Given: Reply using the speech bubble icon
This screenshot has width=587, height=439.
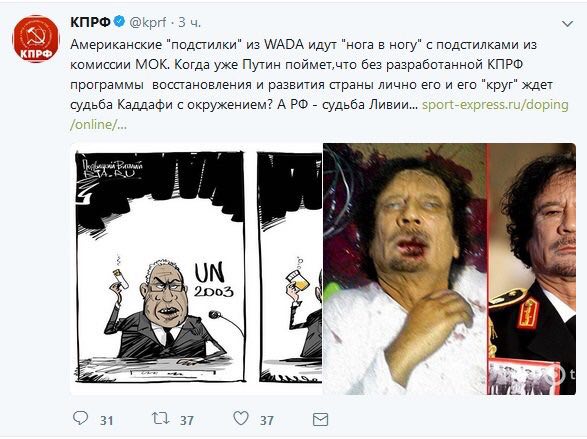Looking at the screenshot, I should point(80,418).
